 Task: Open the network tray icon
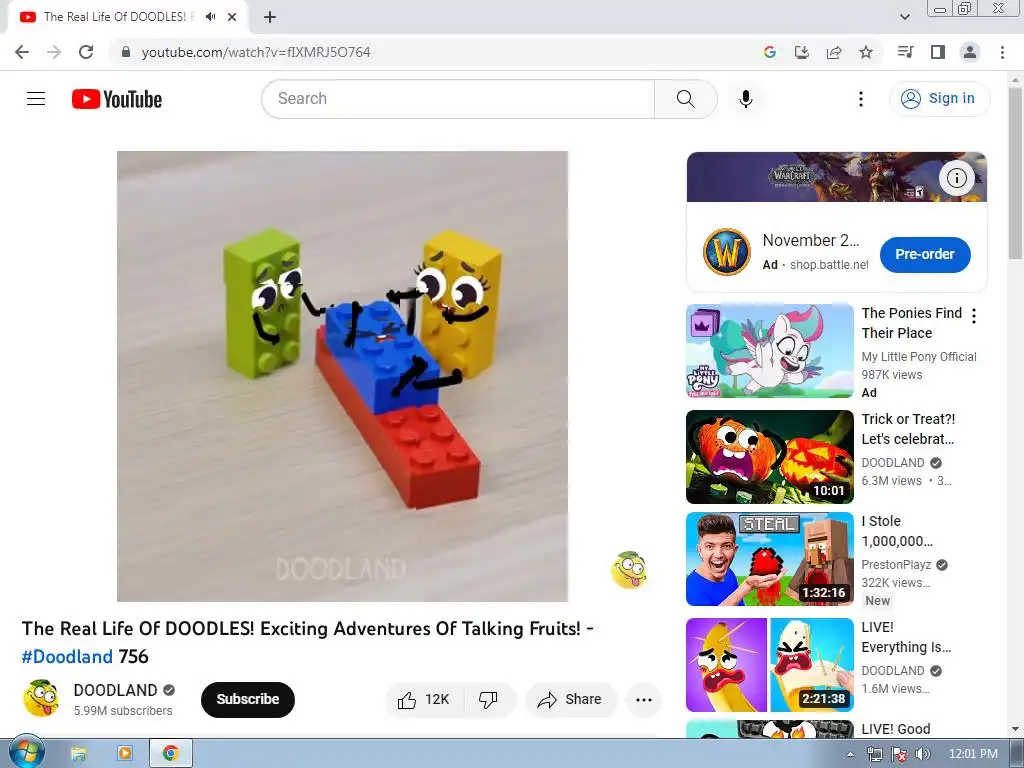[875, 754]
